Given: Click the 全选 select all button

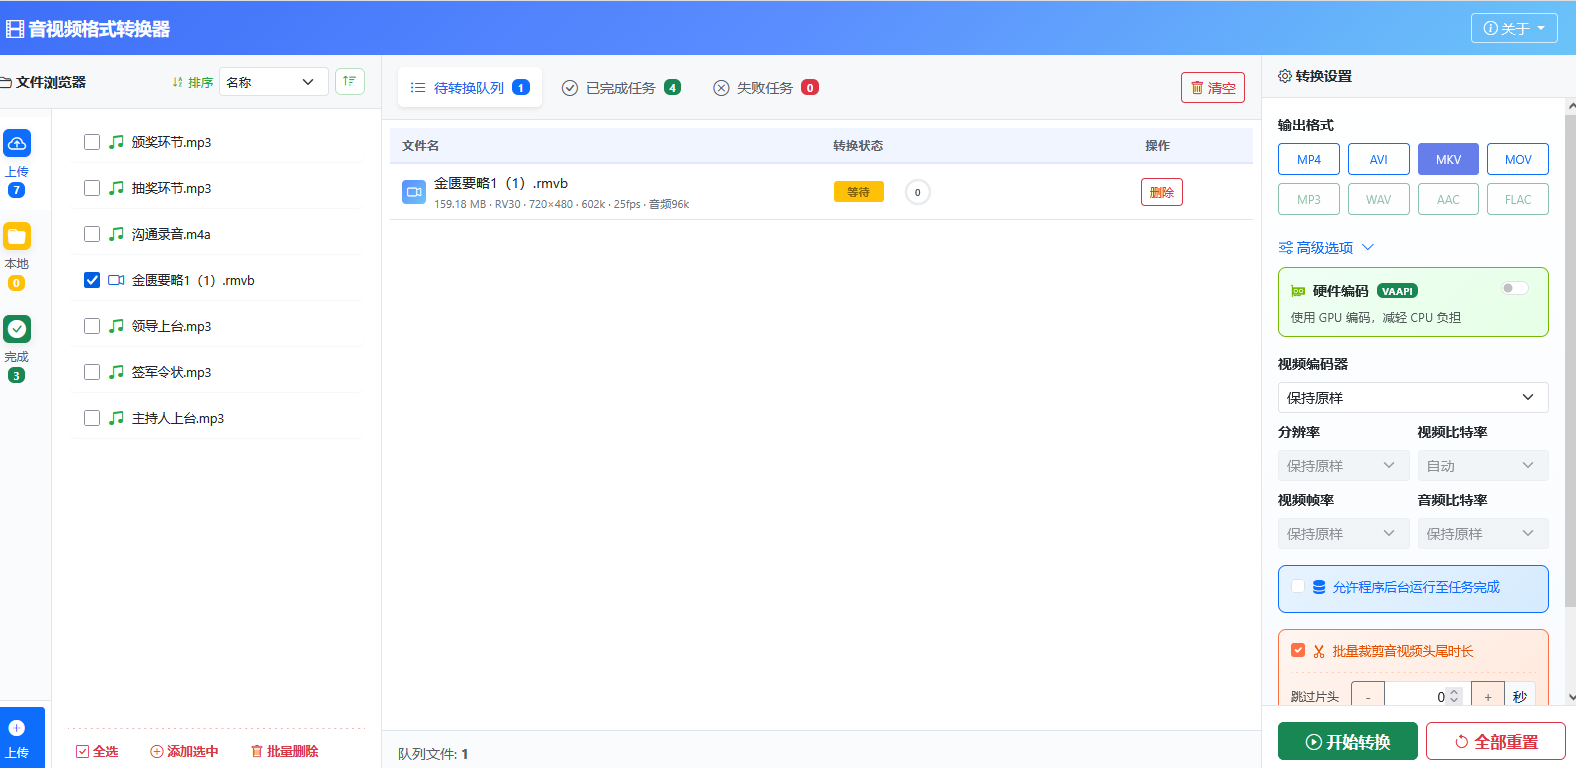Looking at the screenshot, I should pyautogui.click(x=97, y=751).
